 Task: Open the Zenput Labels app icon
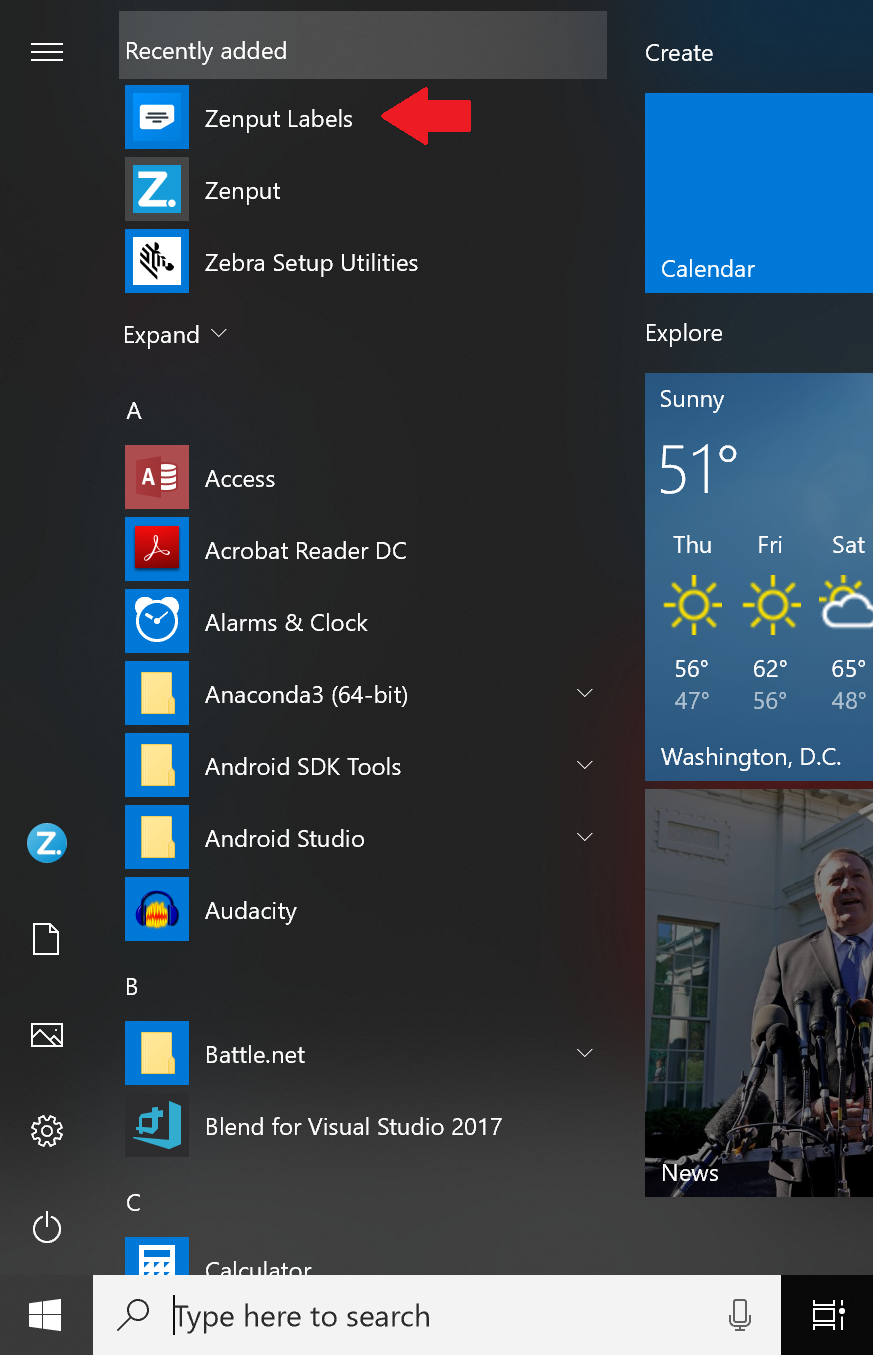click(x=157, y=118)
